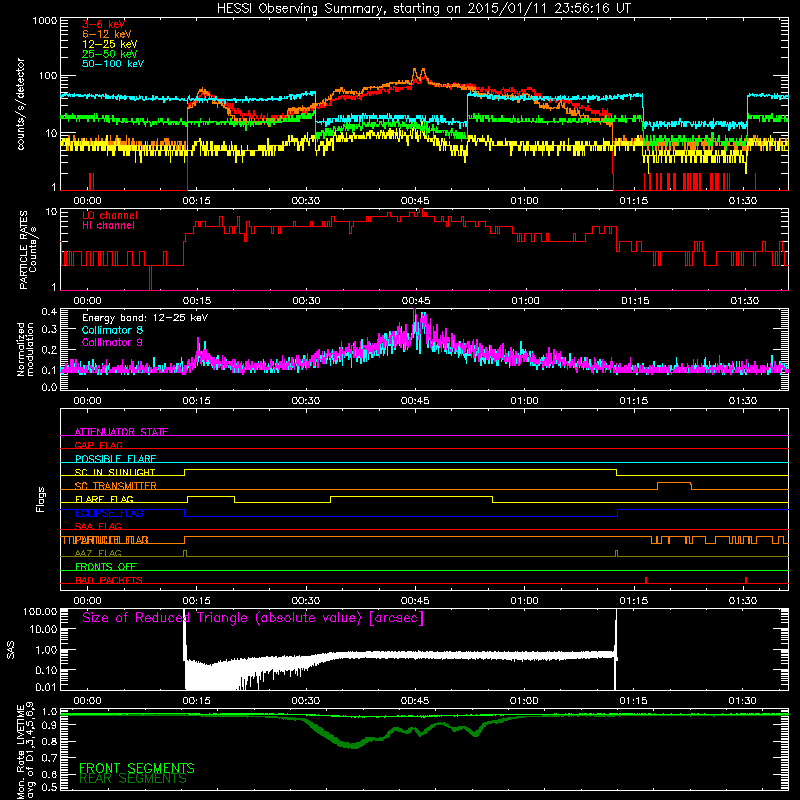The image size is (800, 800).
Task: Select the 'GAP FLAG' label
Action: [98, 445]
